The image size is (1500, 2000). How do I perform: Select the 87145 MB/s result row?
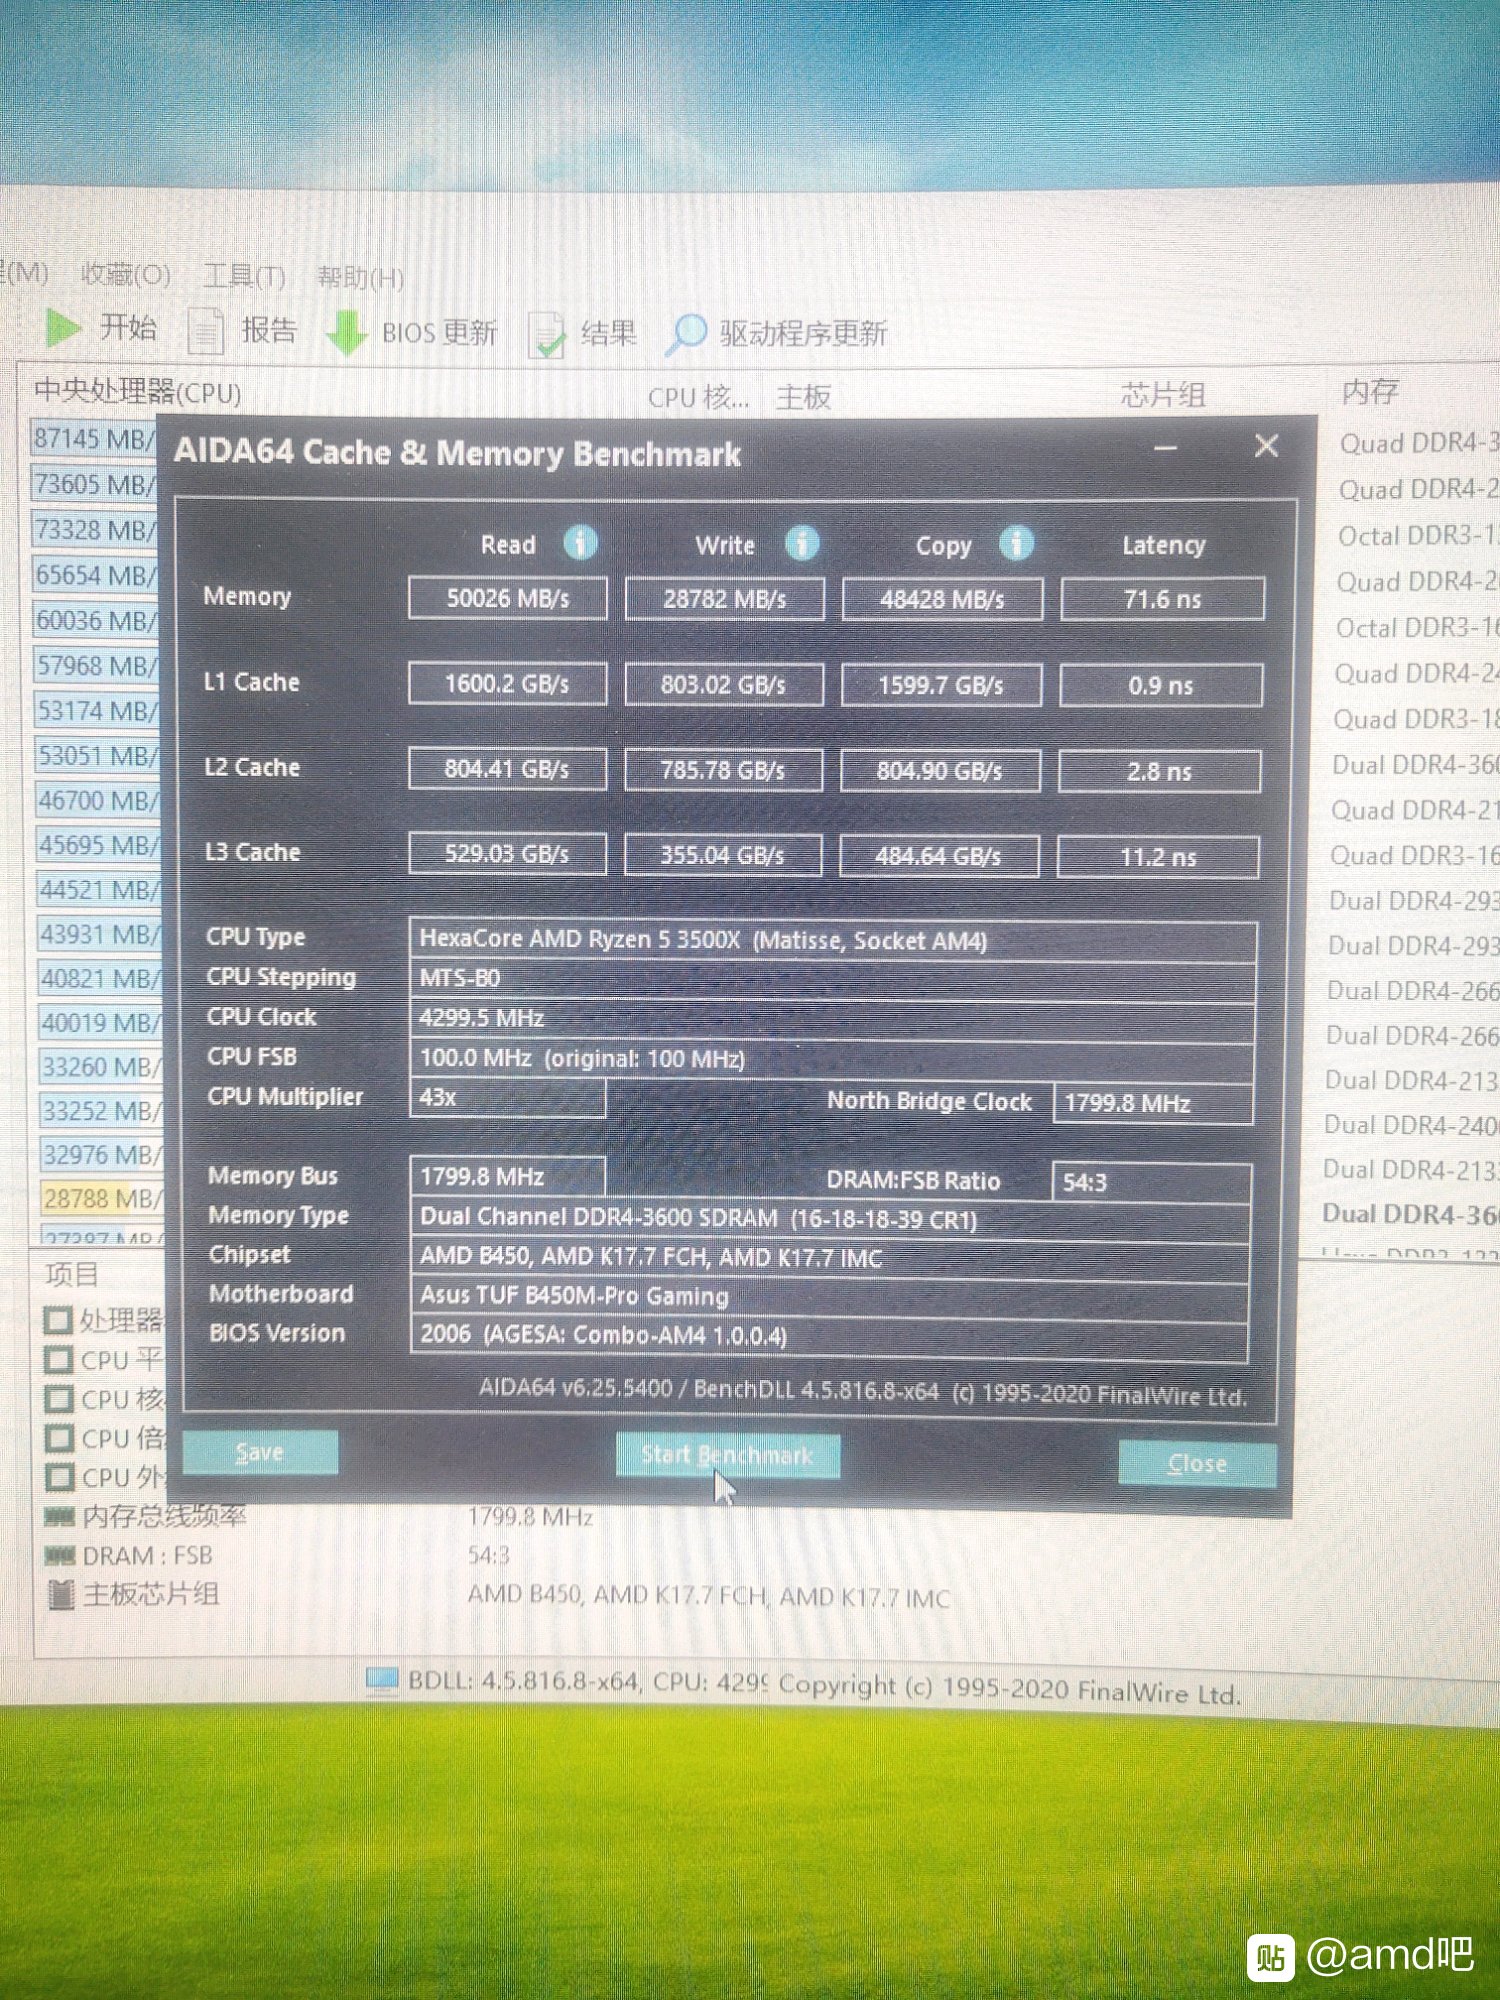pos(95,438)
